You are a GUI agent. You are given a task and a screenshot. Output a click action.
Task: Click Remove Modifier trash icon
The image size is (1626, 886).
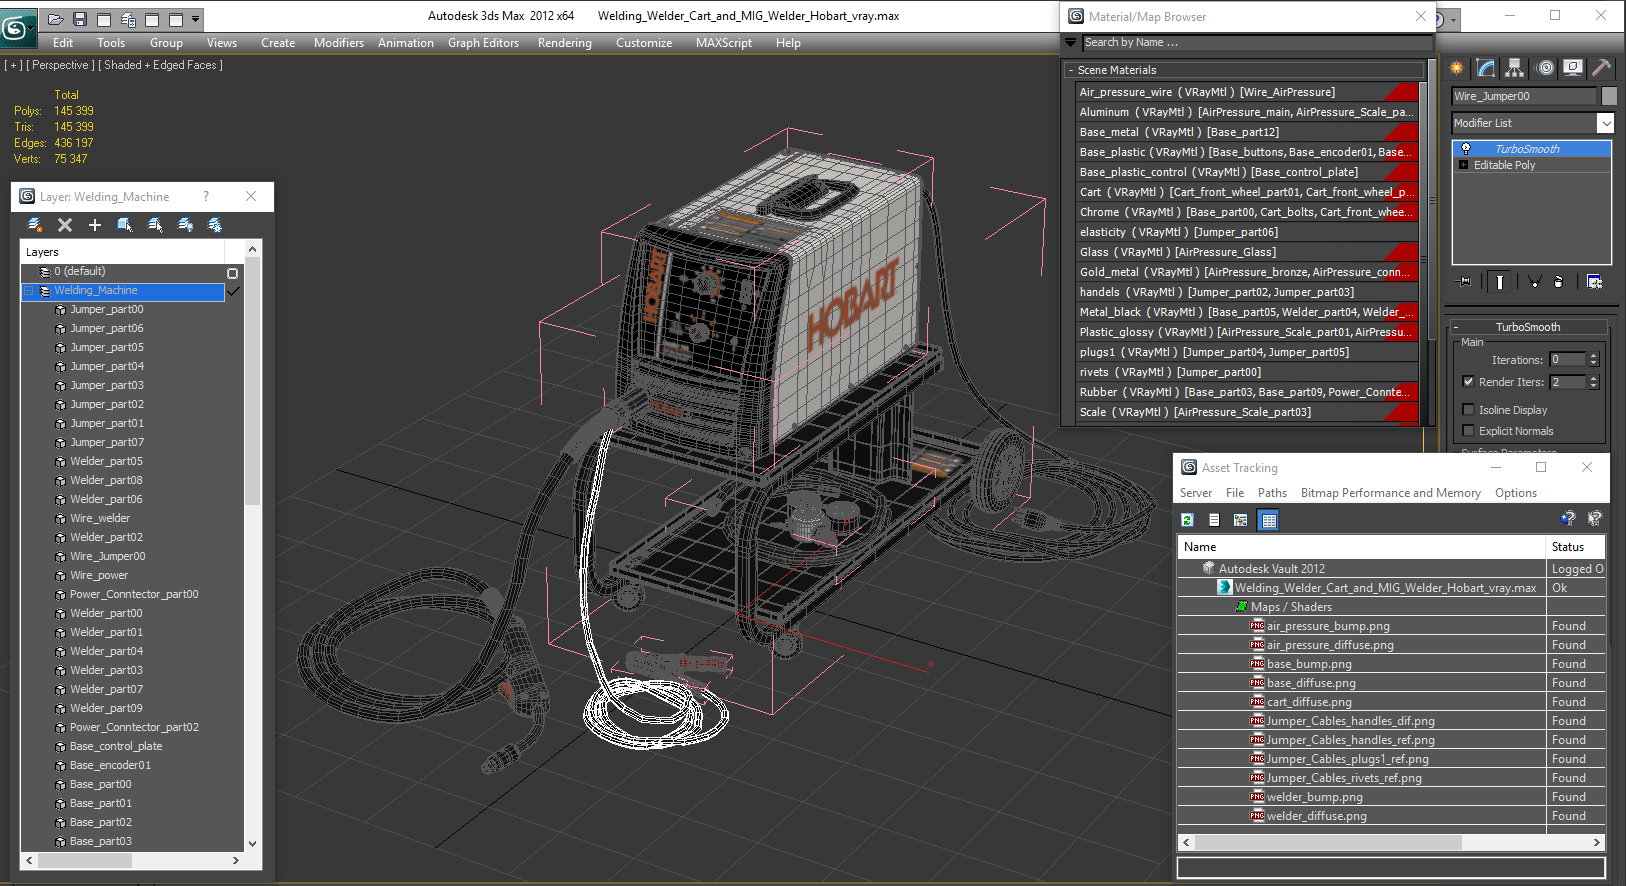1558,282
